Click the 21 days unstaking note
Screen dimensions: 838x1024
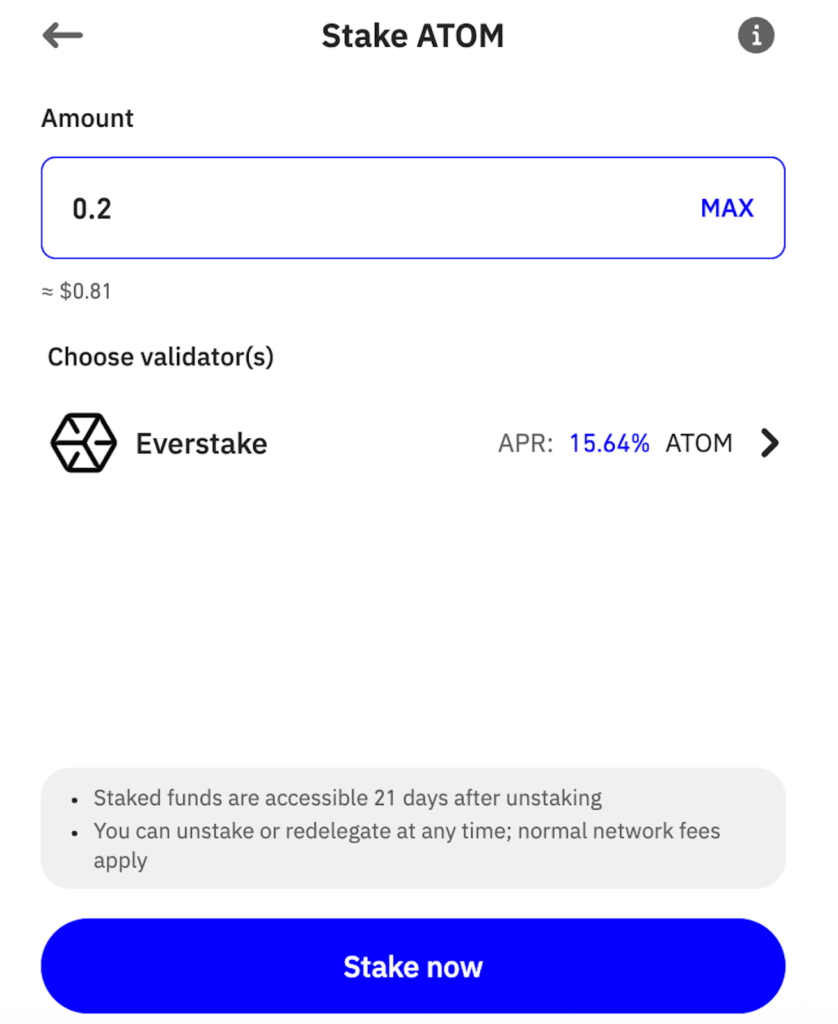pyautogui.click(x=347, y=798)
